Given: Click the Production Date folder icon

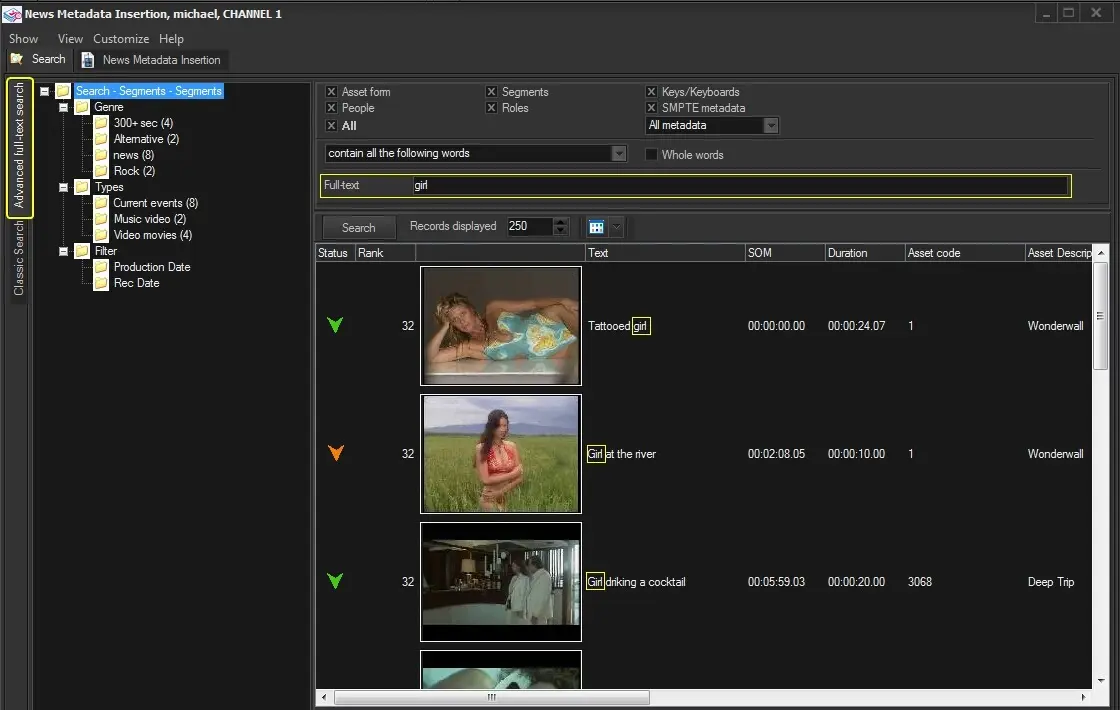Looking at the screenshot, I should [101, 267].
